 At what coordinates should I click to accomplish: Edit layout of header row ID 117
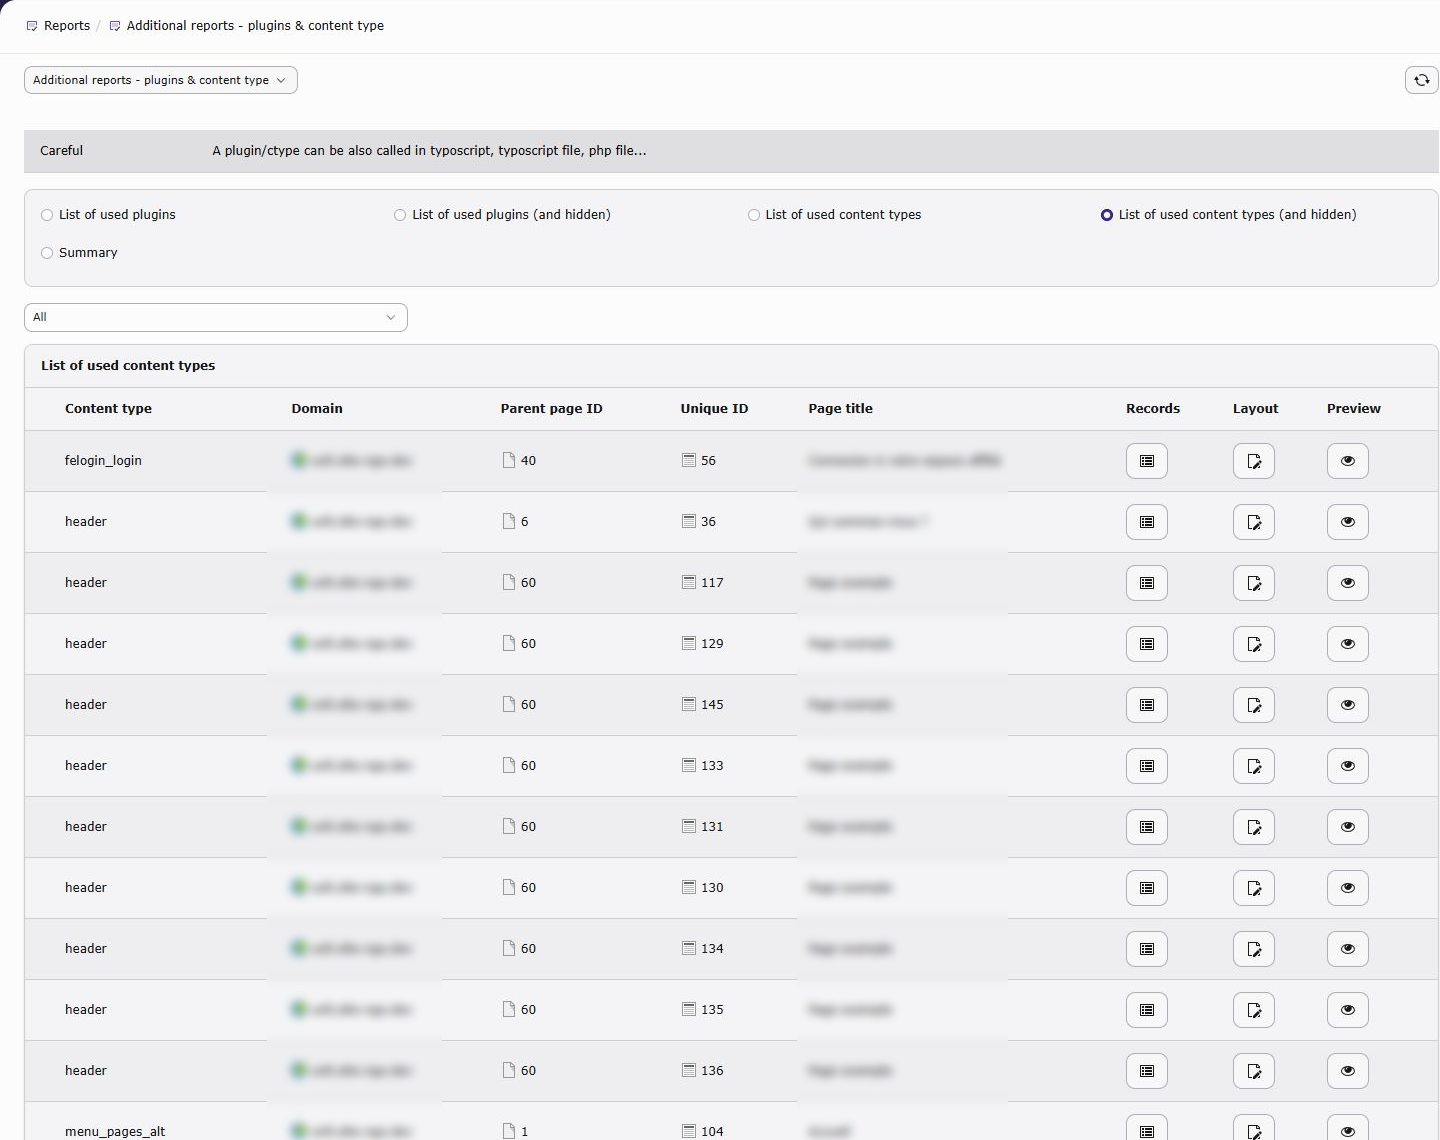tap(1254, 583)
